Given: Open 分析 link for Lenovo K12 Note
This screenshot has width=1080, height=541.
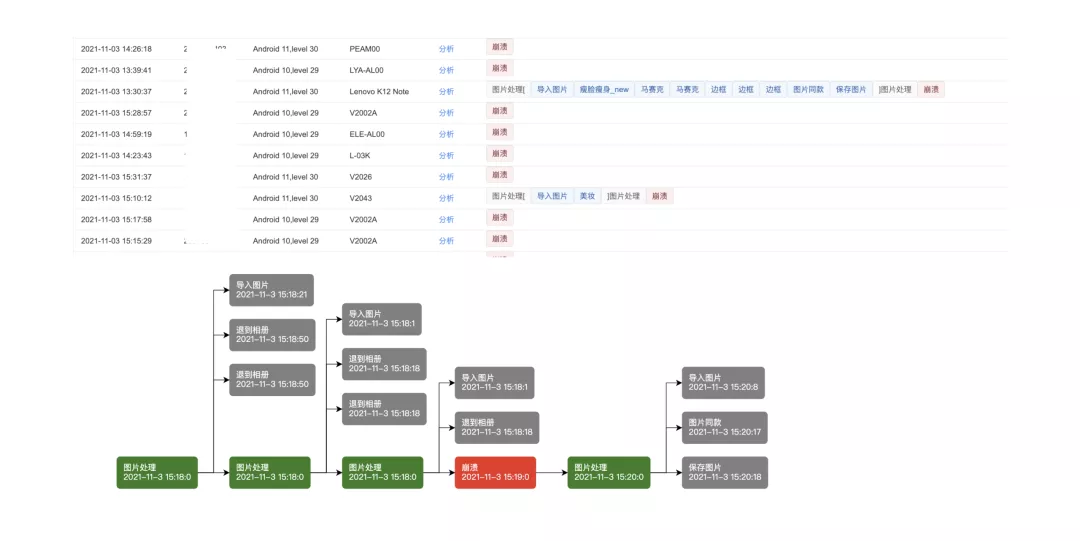Looking at the screenshot, I should click(446, 91).
